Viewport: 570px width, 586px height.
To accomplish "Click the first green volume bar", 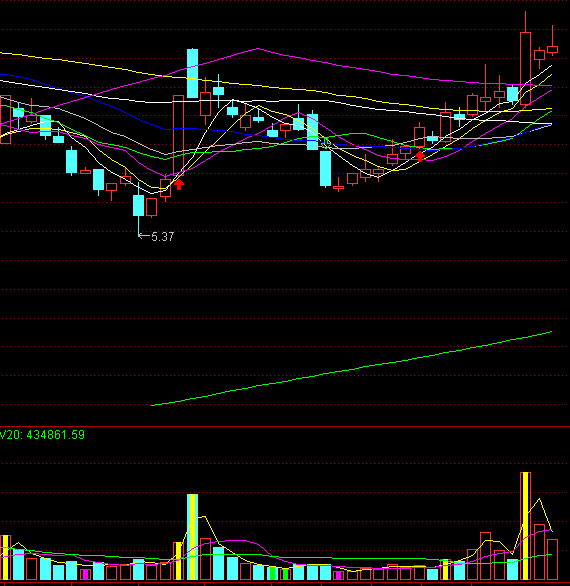I will click(272, 573).
